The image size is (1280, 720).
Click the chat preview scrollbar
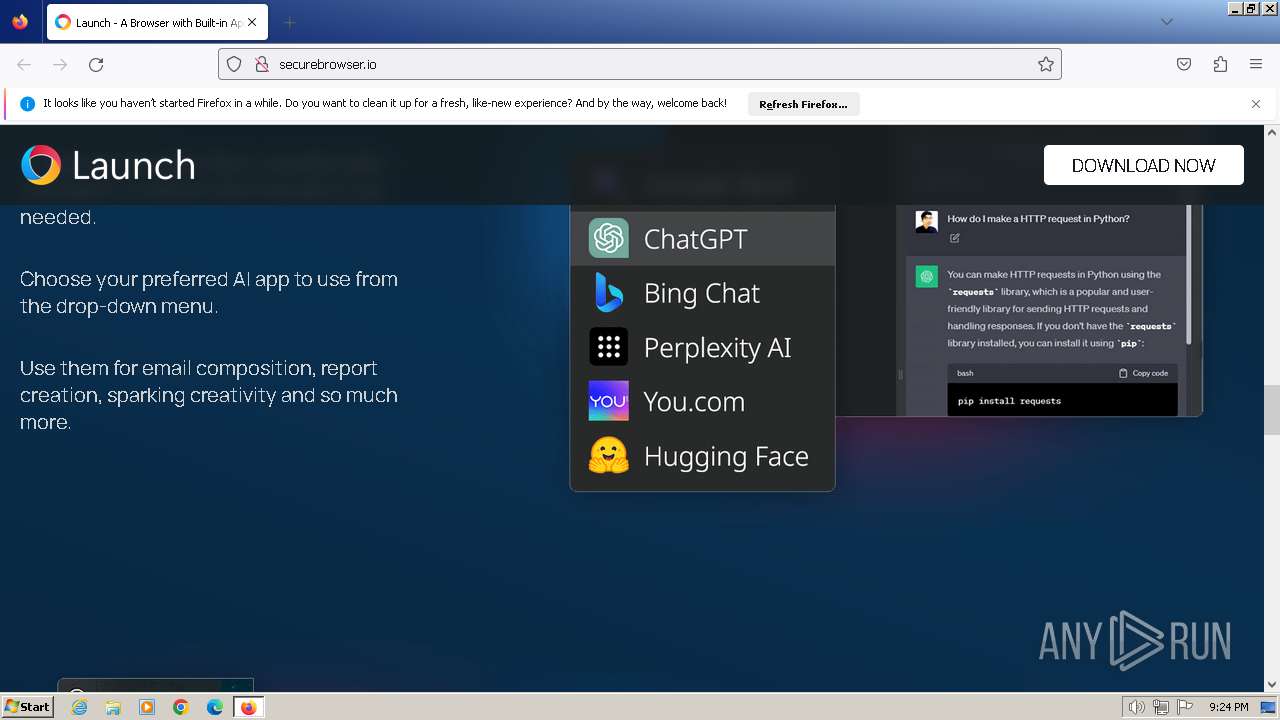(1189, 275)
